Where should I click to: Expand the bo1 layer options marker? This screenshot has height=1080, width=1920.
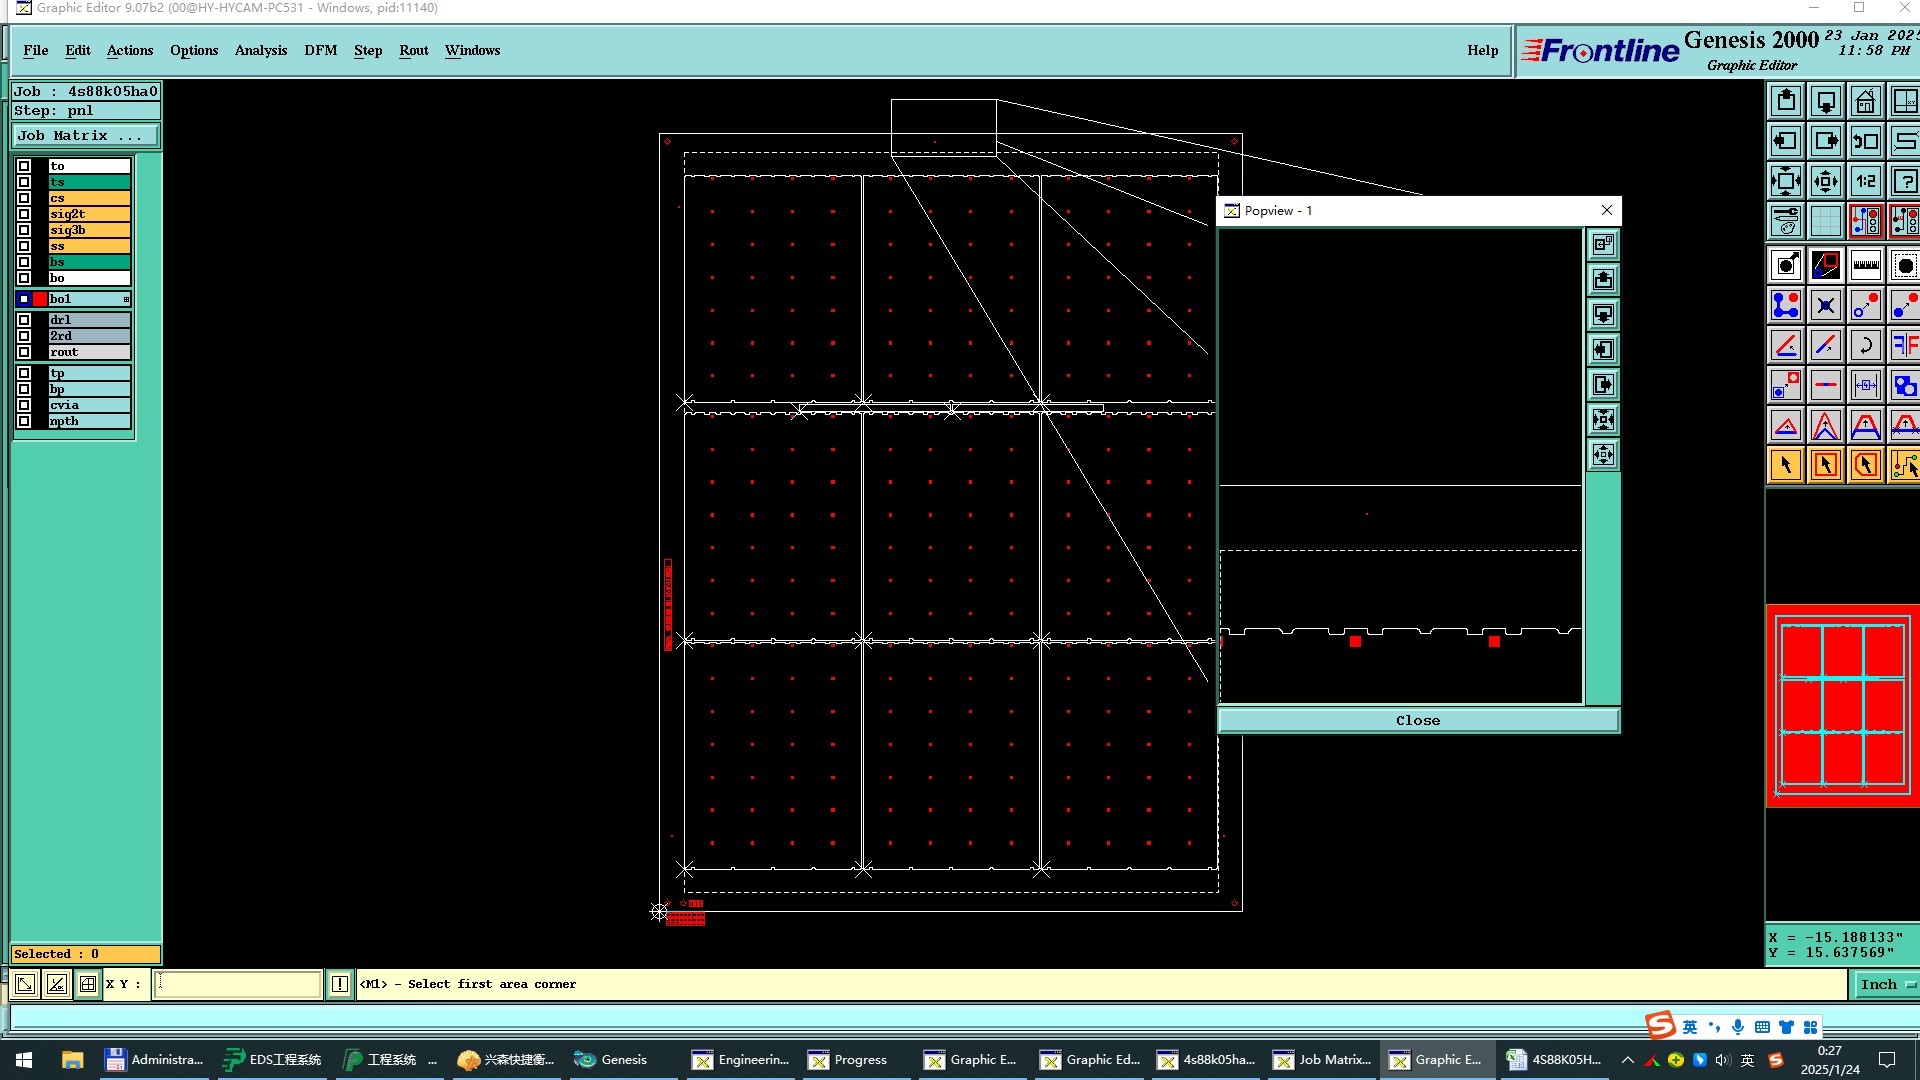[x=126, y=299]
